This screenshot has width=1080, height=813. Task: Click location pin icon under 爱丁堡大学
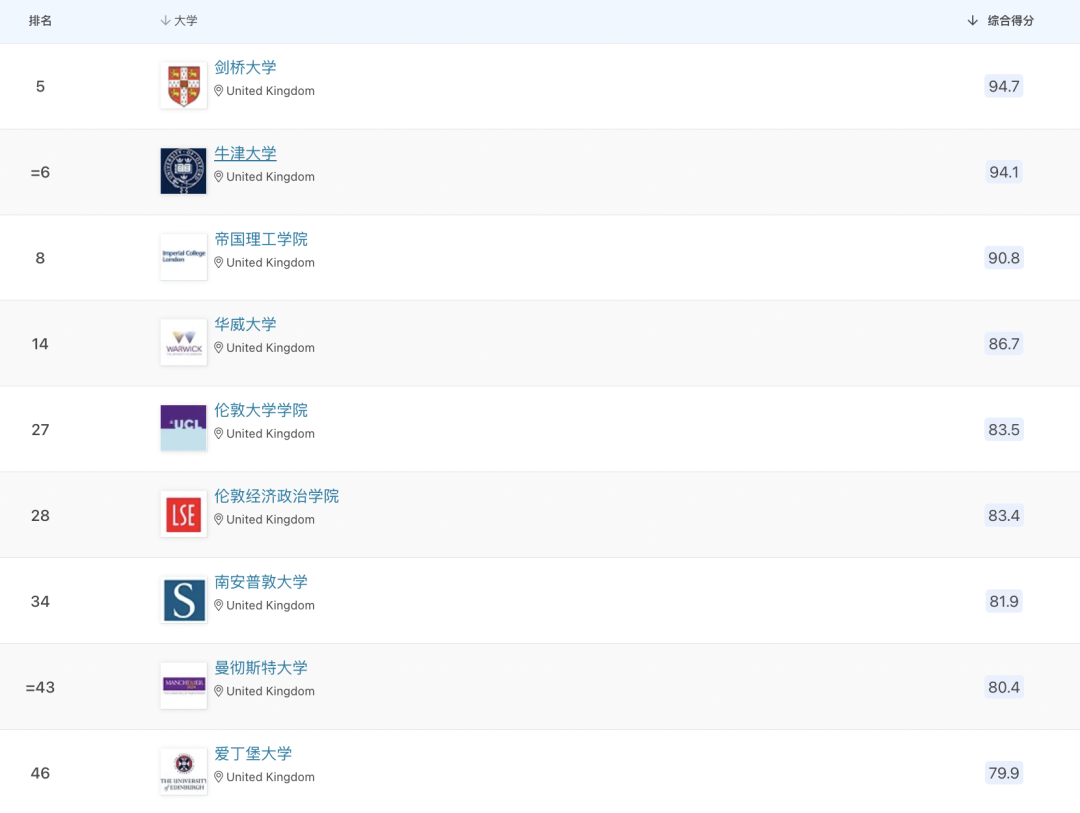218,776
